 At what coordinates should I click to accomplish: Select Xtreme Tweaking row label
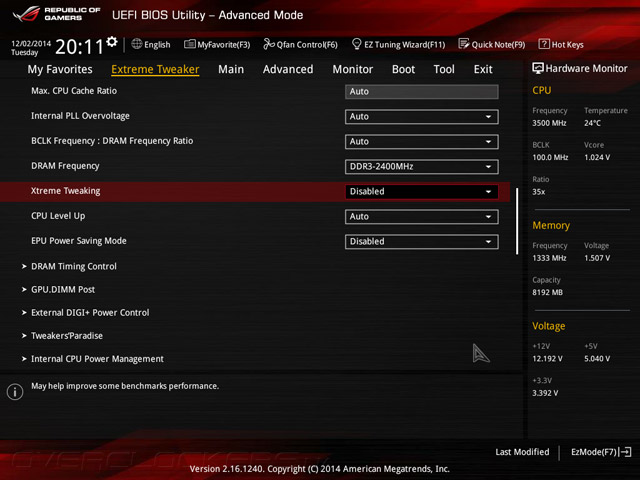(x=65, y=191)
